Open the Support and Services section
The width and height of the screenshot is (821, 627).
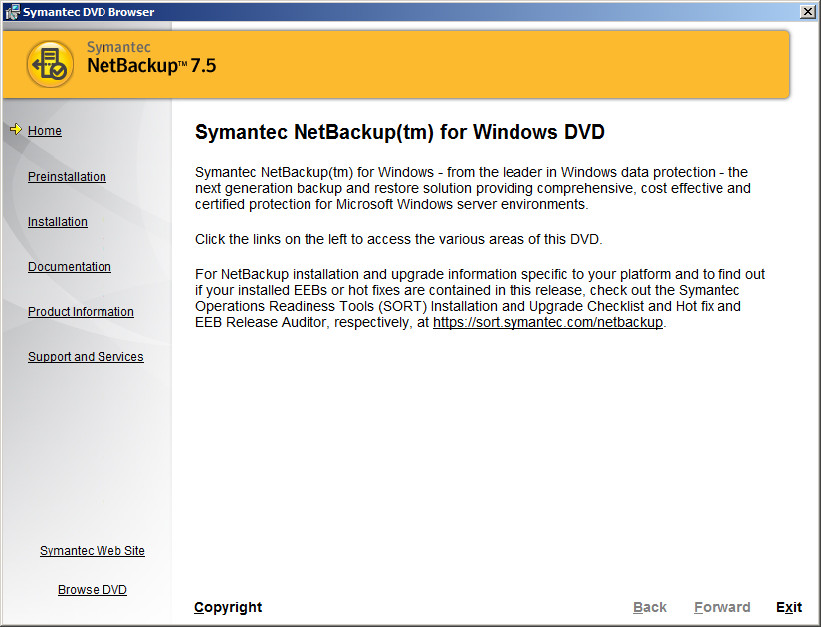pyautogui.click(x=85, y=356)
